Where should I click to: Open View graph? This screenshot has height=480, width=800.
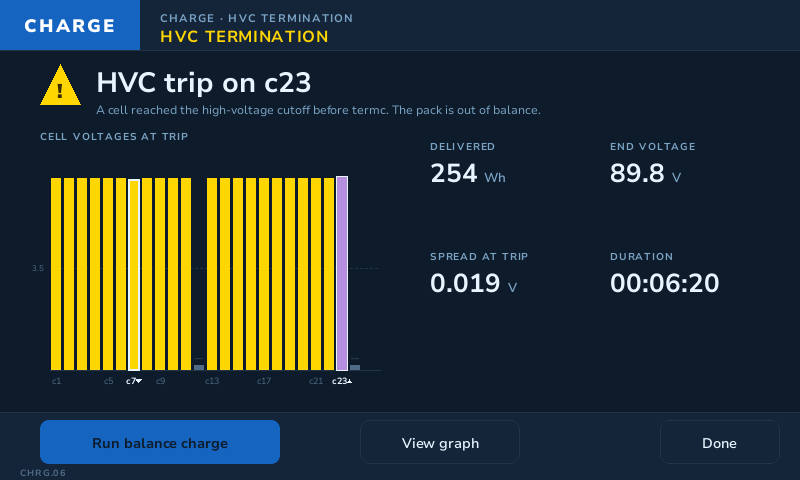pos(440,442)
